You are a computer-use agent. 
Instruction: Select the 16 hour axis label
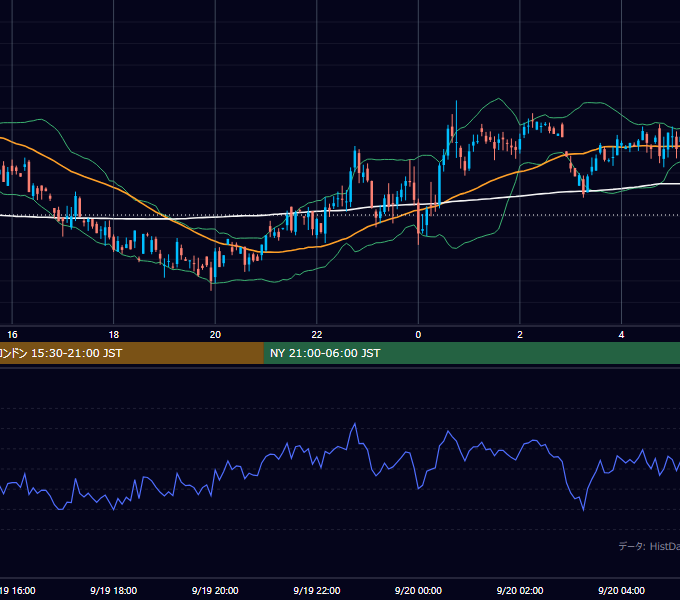pos(12,335)
